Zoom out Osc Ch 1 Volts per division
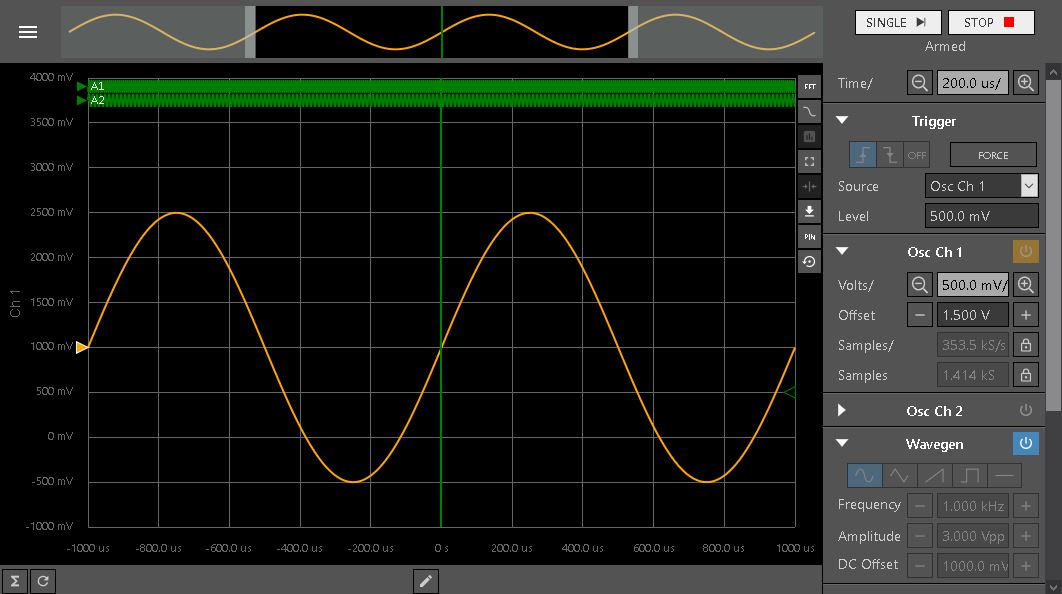This screenshot has width=1062, height=594. (920, 285)
